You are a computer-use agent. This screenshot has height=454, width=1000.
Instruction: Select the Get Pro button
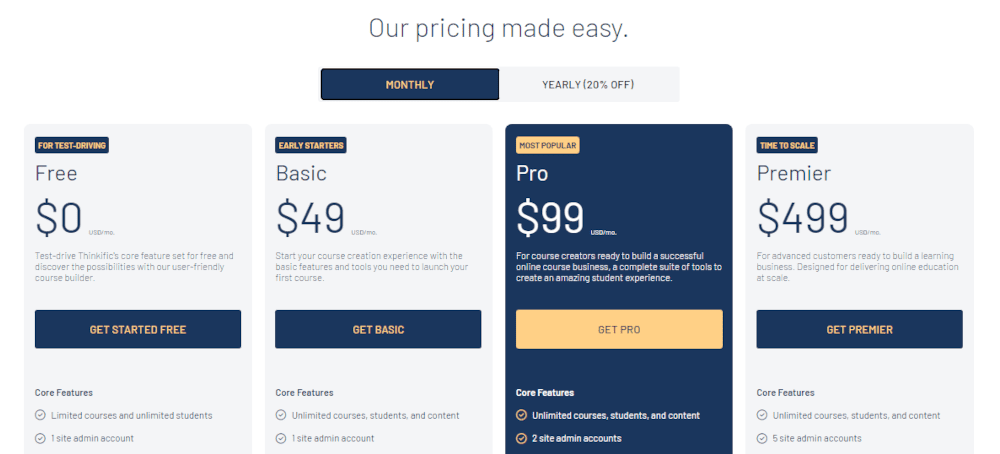(x=619, y=329)
